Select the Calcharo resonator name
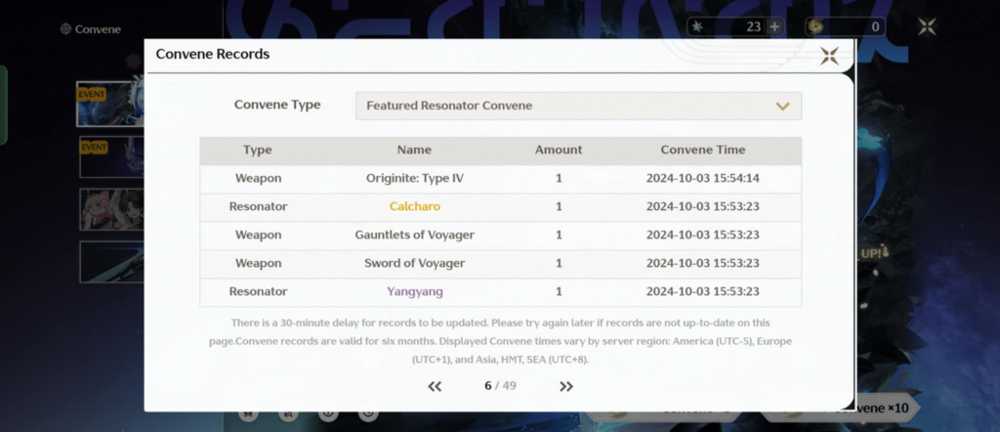This screenshot has height=432, width=1000. (x=415, y=206)
